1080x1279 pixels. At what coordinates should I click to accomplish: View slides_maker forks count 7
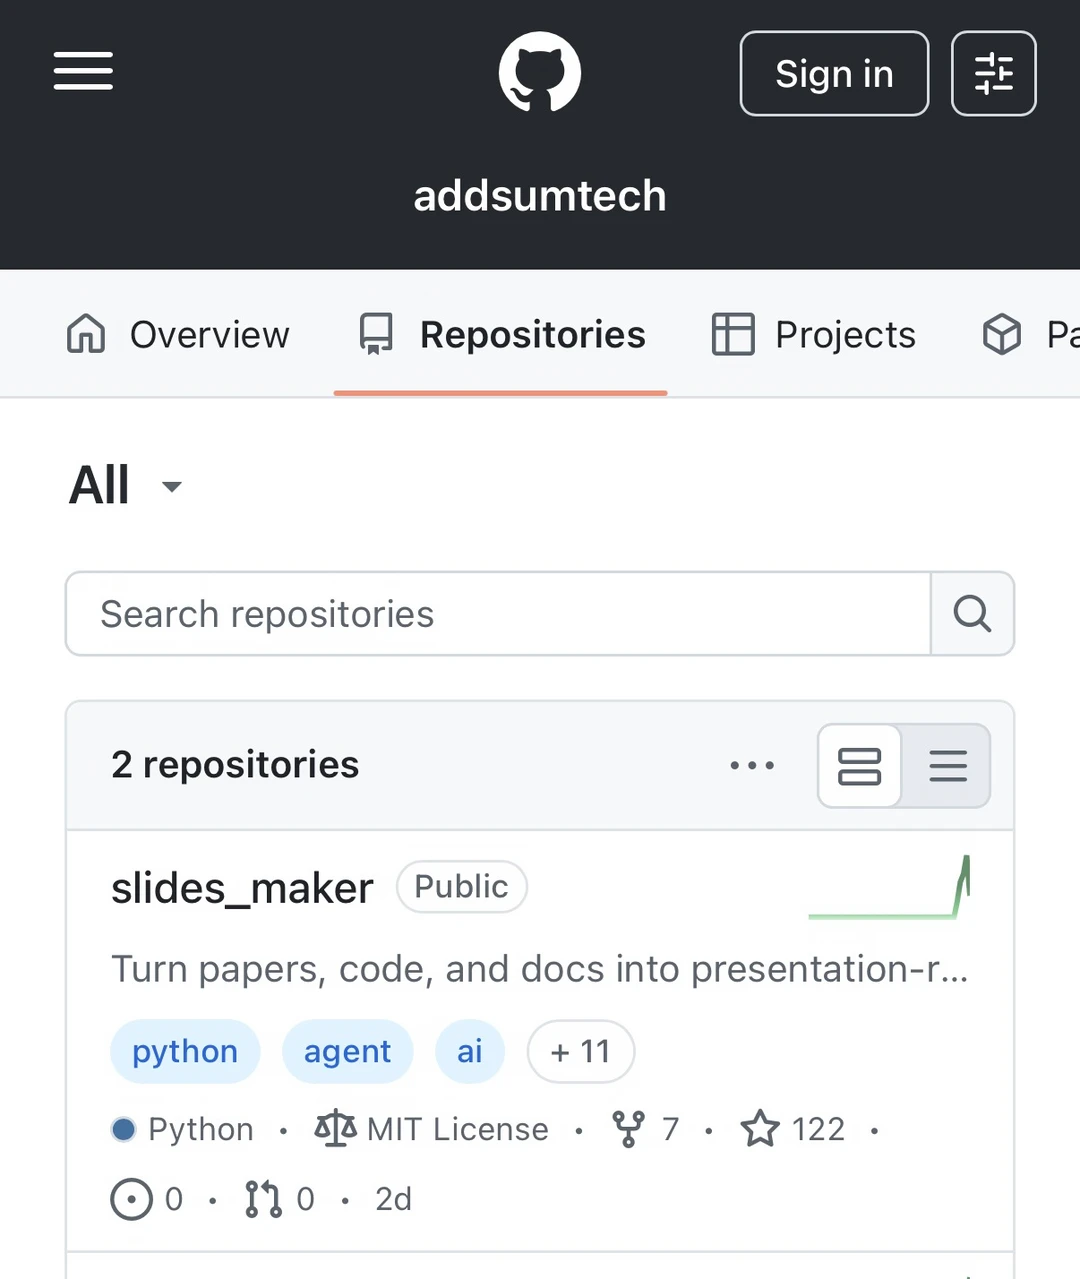pos(646,1129)
